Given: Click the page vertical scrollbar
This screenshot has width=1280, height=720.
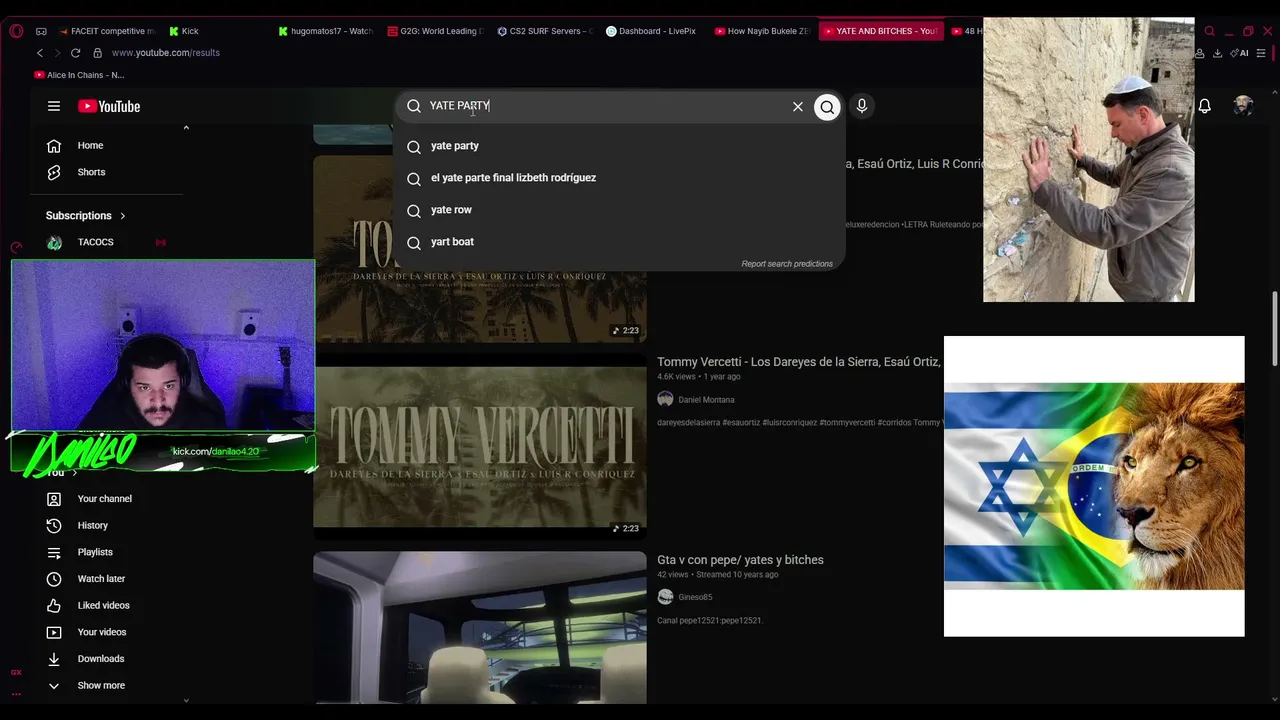Looking at the screenshot, I should point(1274,328).
